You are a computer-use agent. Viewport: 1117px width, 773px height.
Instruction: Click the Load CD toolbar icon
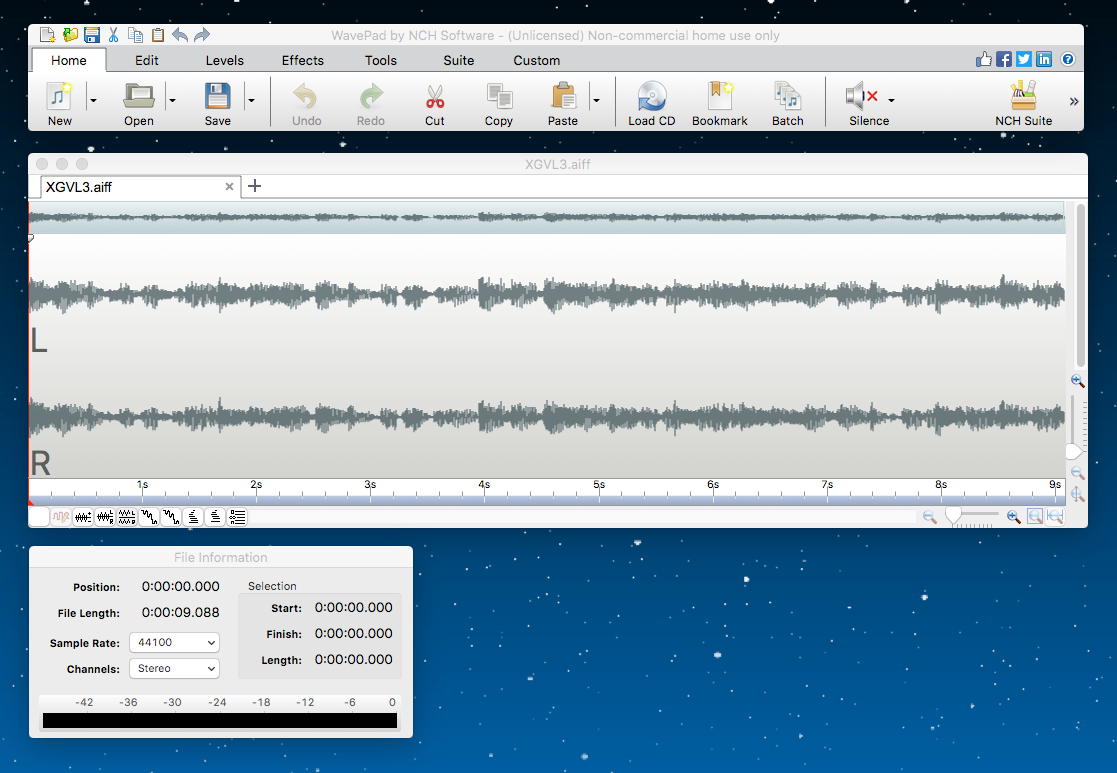[x=651, y=98]
